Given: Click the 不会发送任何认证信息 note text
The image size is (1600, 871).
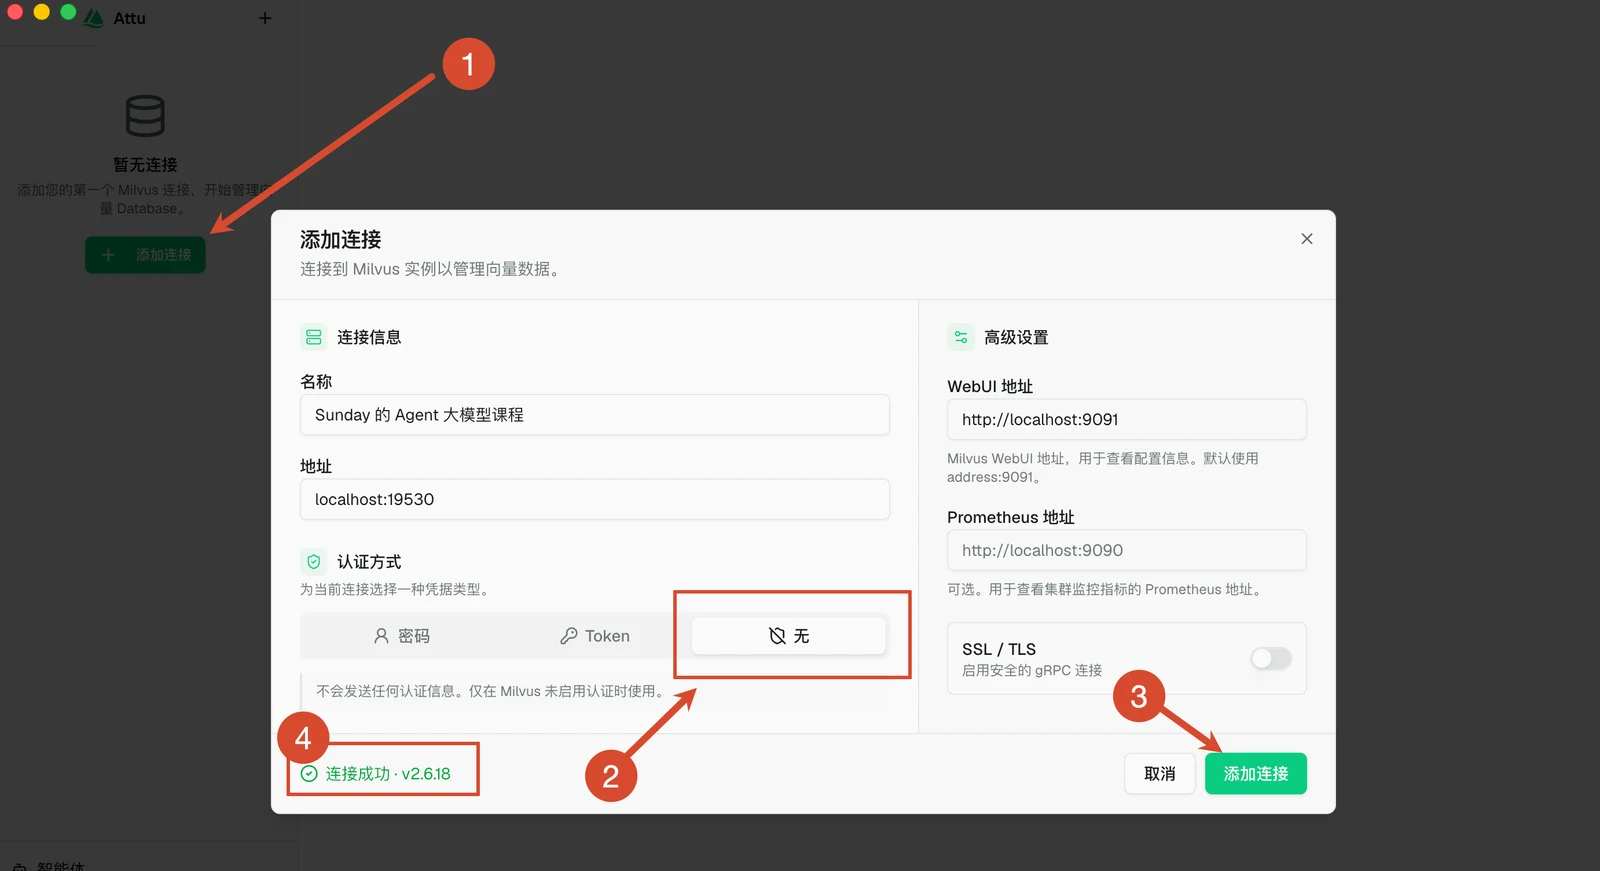Looking at the screenshot, I should click(x=491, y=691).
